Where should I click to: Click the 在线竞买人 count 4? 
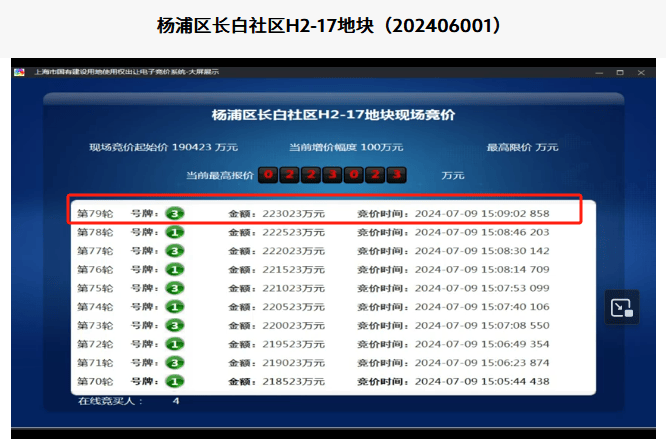(x=176, y=401)
